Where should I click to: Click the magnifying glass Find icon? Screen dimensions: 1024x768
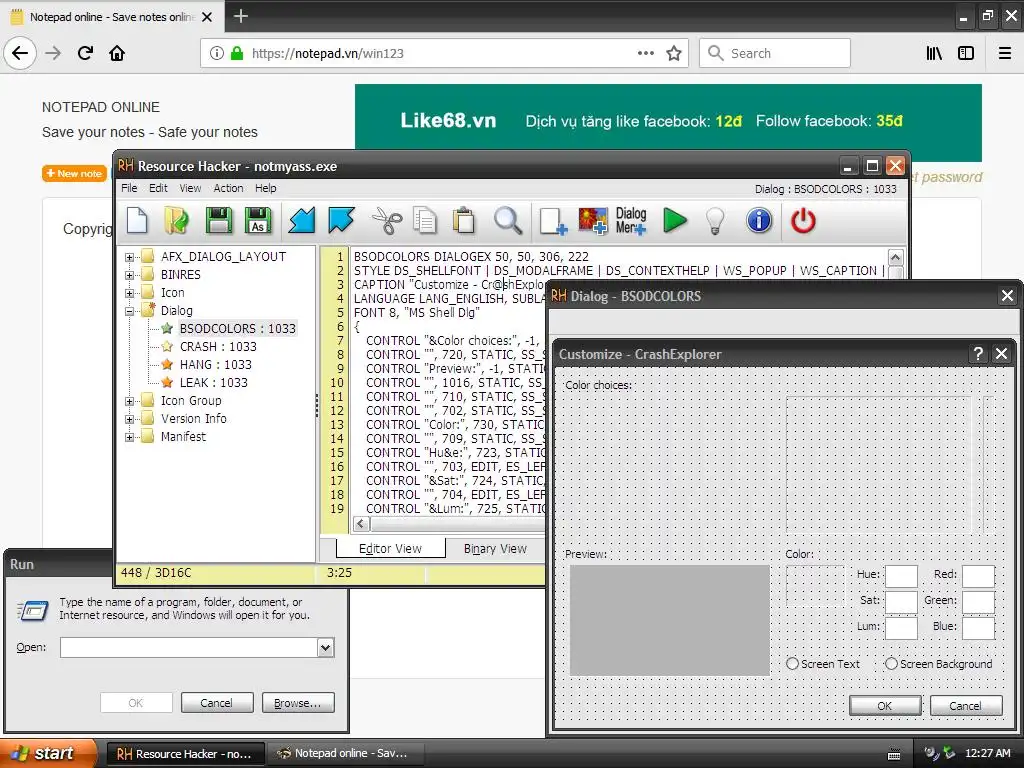[508, 221]
